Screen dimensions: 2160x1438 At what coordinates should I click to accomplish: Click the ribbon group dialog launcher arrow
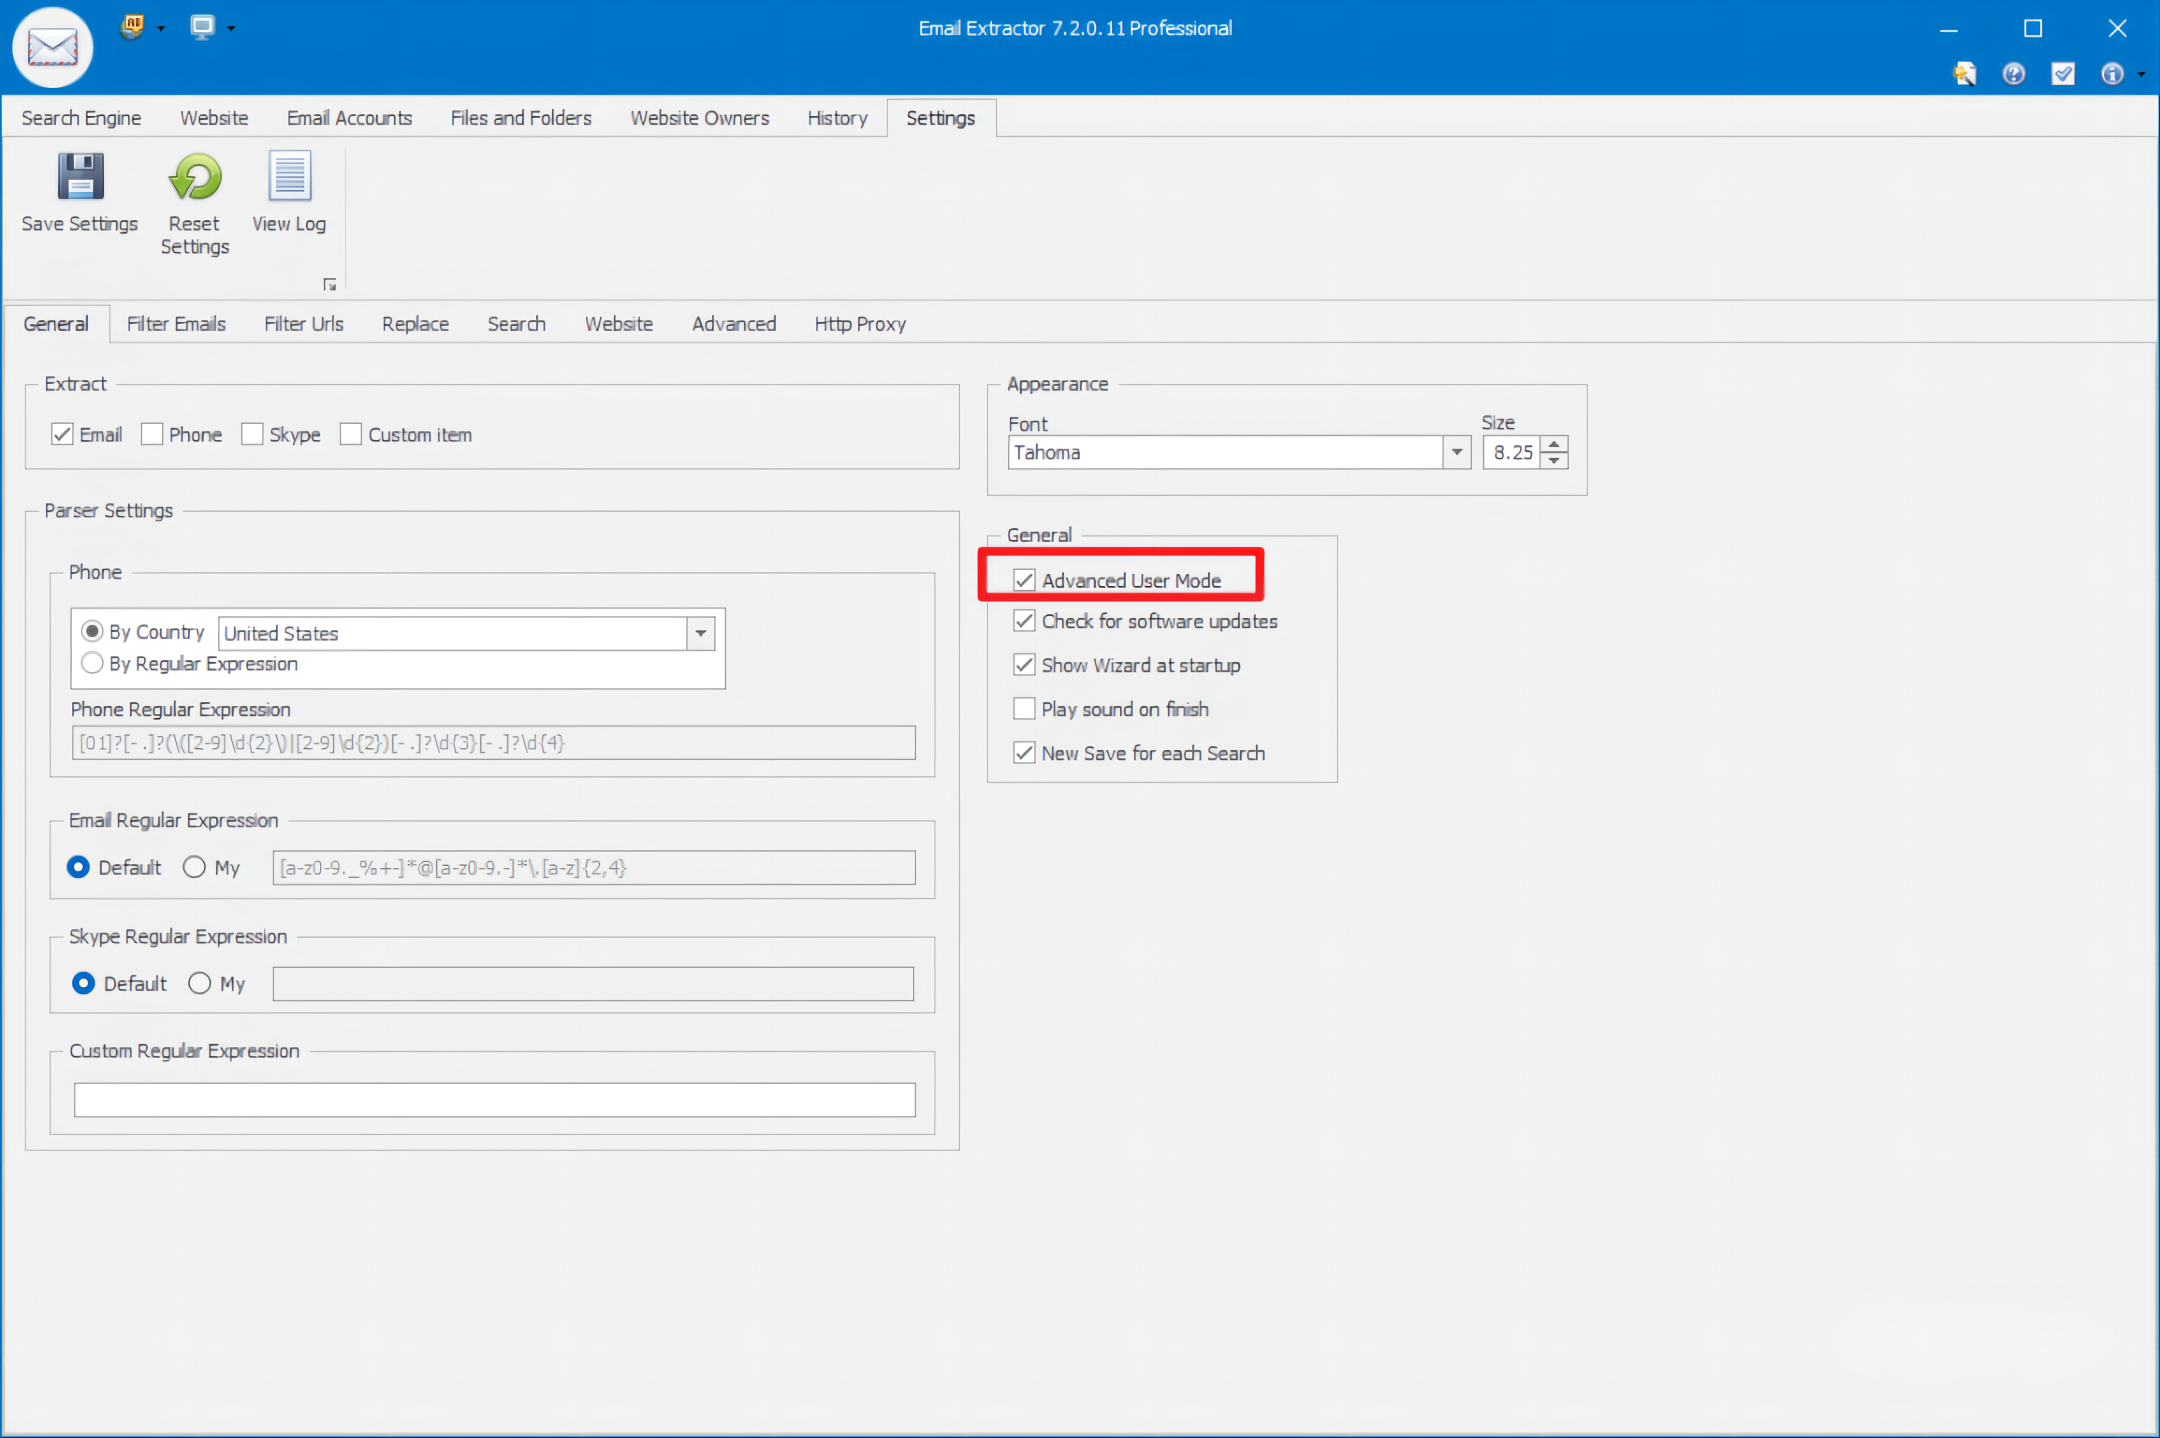pos(330,285)
